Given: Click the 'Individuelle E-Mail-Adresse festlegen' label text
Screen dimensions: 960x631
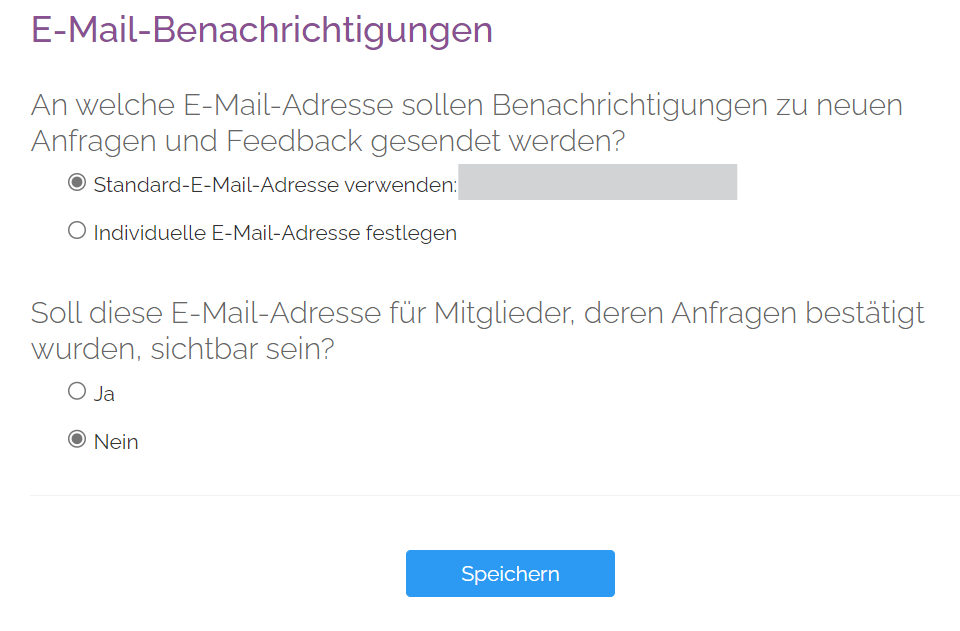Looking at the screenshot, I should coord(275,233).
